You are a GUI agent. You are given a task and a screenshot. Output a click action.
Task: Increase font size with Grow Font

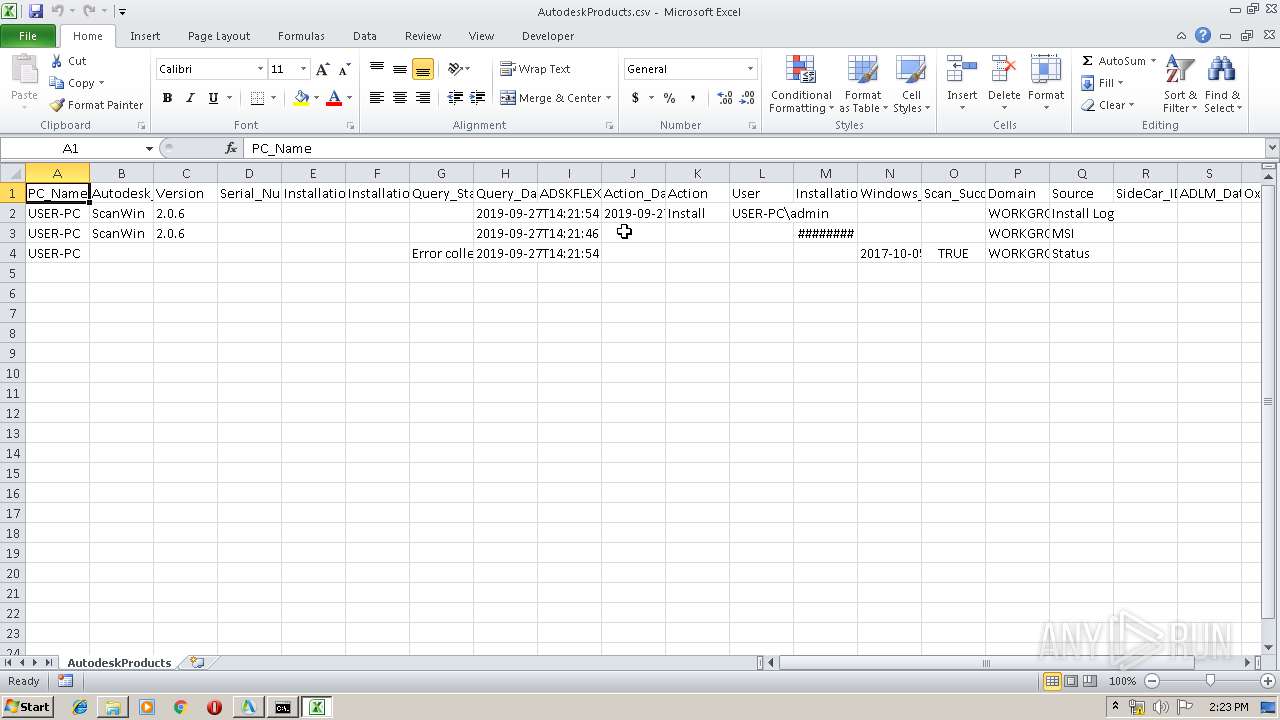[x=322, y=69]
